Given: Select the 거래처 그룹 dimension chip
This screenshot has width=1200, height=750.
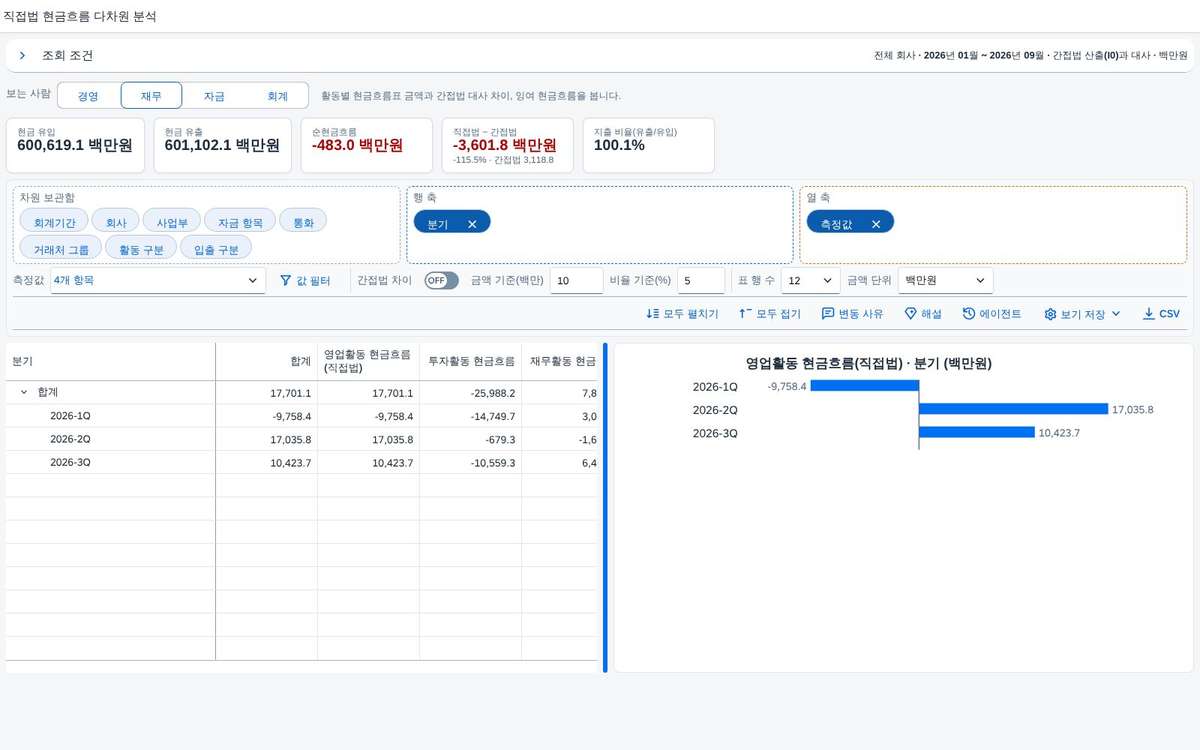Looking at the screenshot, I should (x=61, y=248).
